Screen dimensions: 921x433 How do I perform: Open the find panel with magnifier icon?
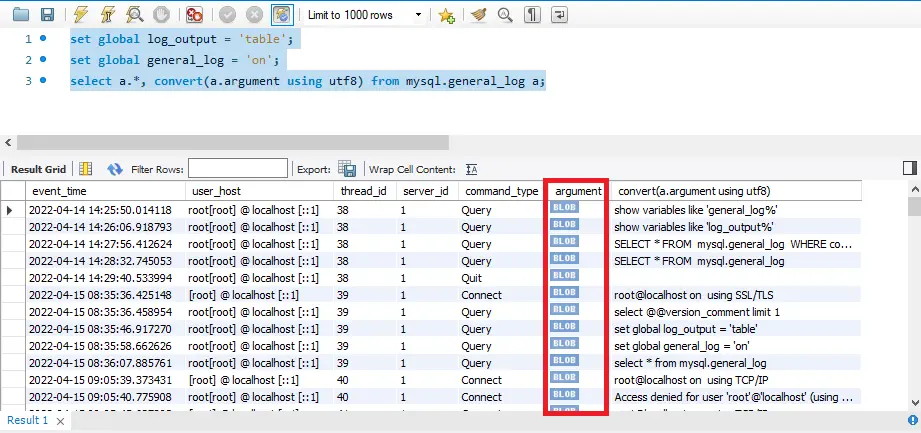pyautogui.click(x=505, y=15)
